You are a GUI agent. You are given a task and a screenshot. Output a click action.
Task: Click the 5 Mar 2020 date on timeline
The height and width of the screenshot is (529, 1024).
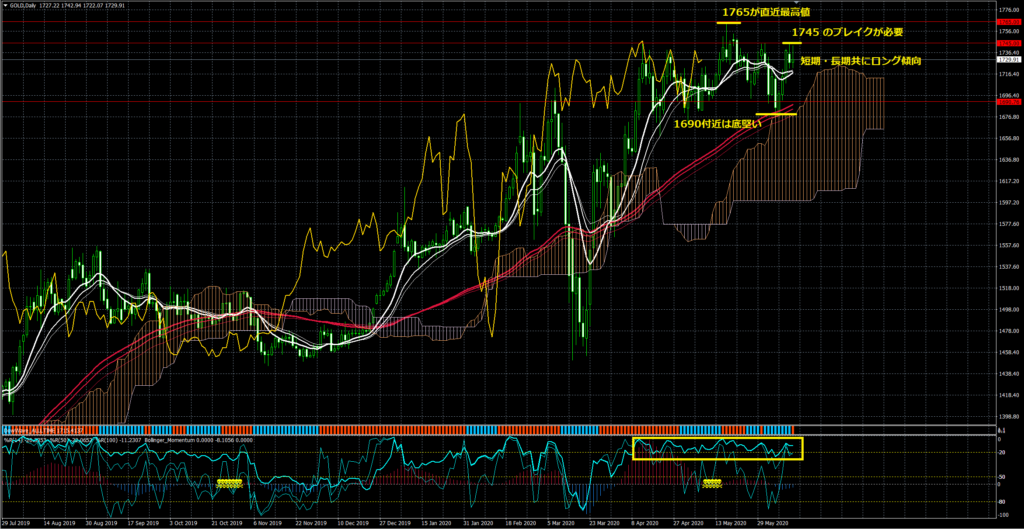coord(560,522)
